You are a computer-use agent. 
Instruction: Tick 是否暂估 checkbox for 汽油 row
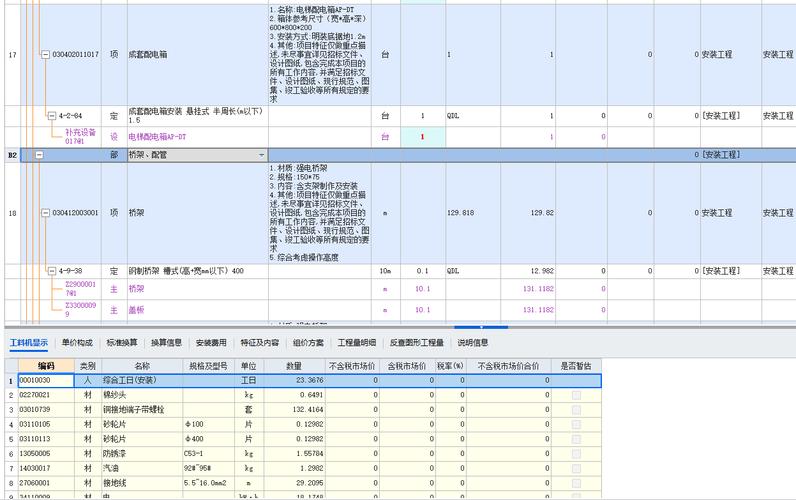576,469
